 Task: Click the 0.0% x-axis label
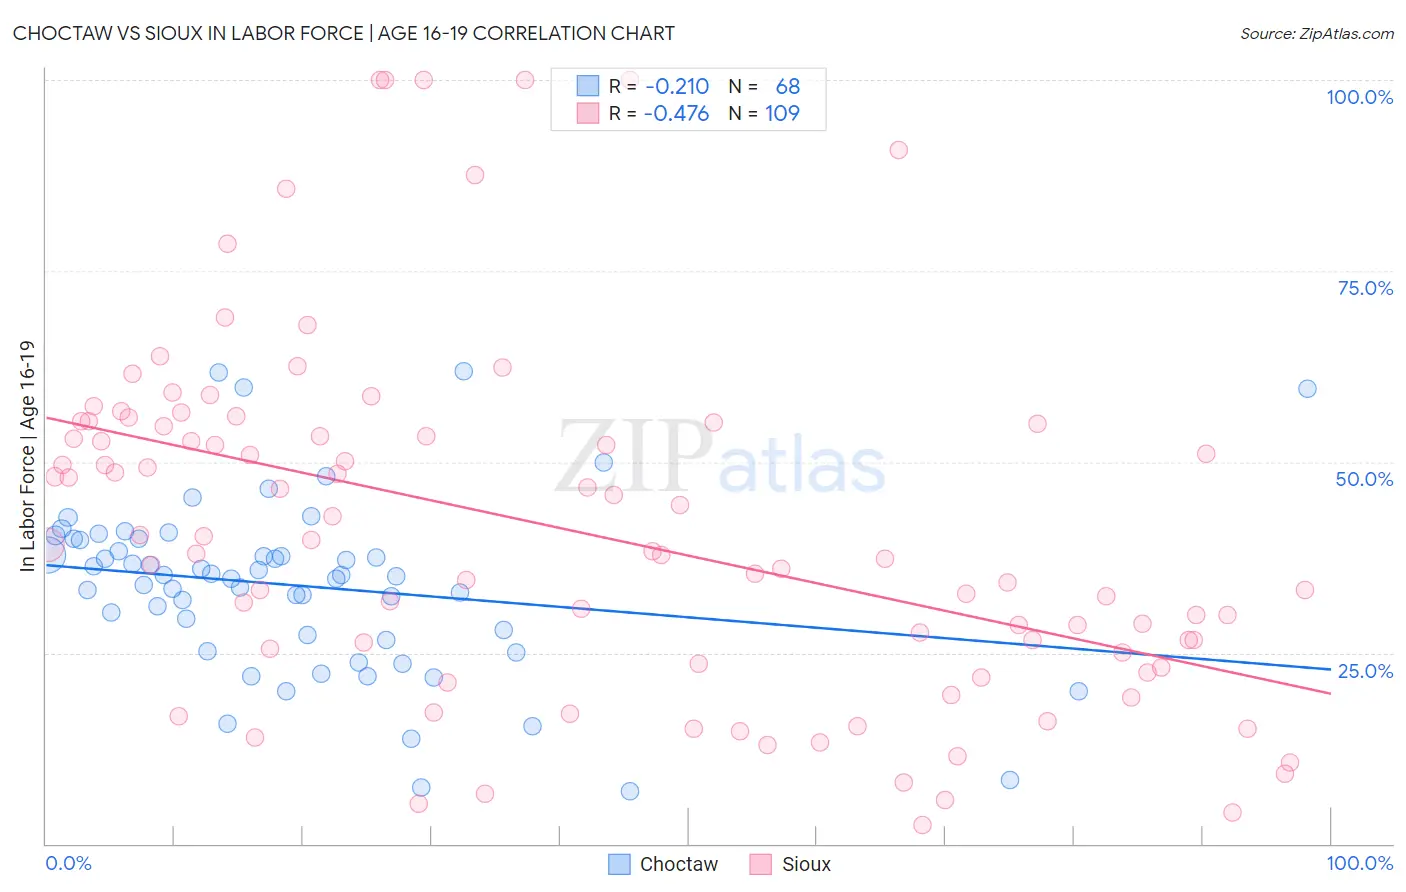click(68, 863)
